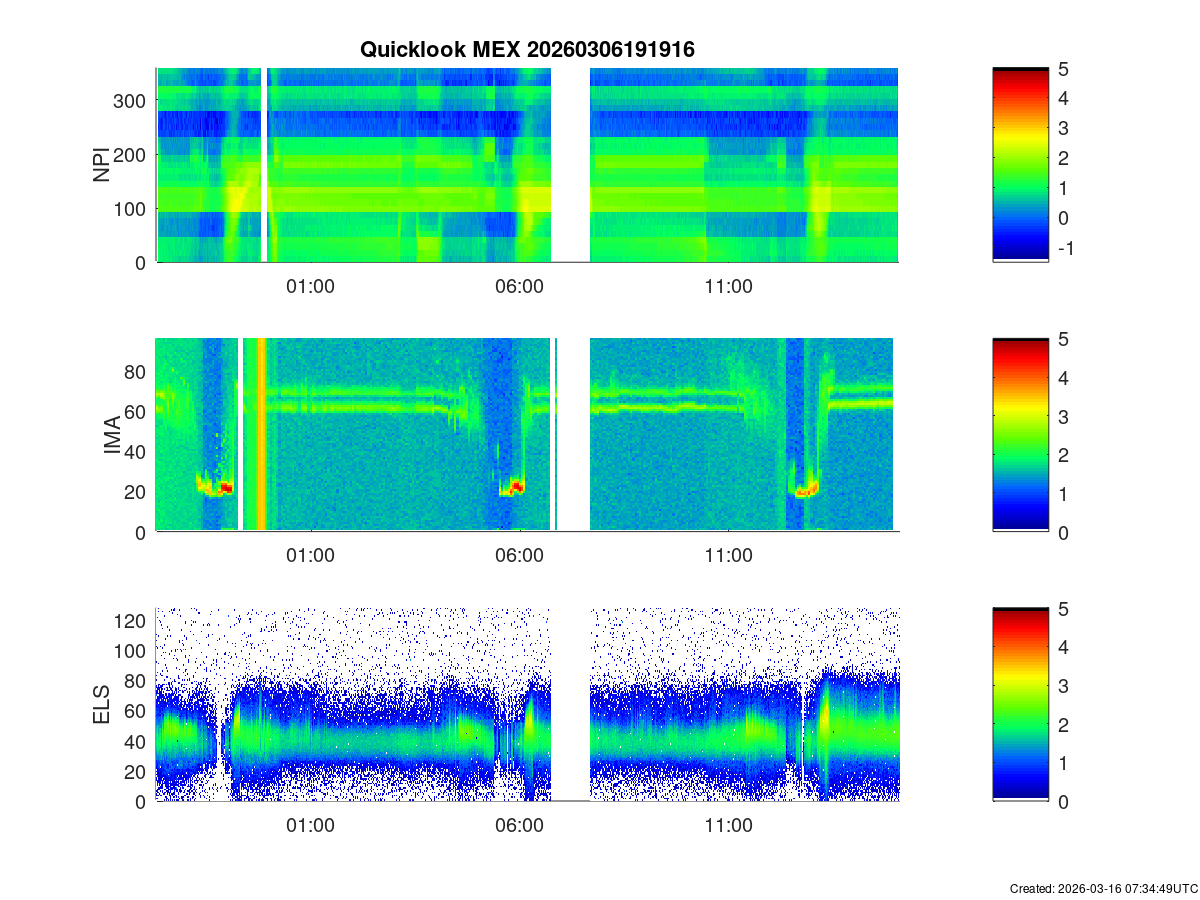Click the 120 tick on ELS y-axis
The width and height of the screenshot is (1200, 900).
pos(133,621)
